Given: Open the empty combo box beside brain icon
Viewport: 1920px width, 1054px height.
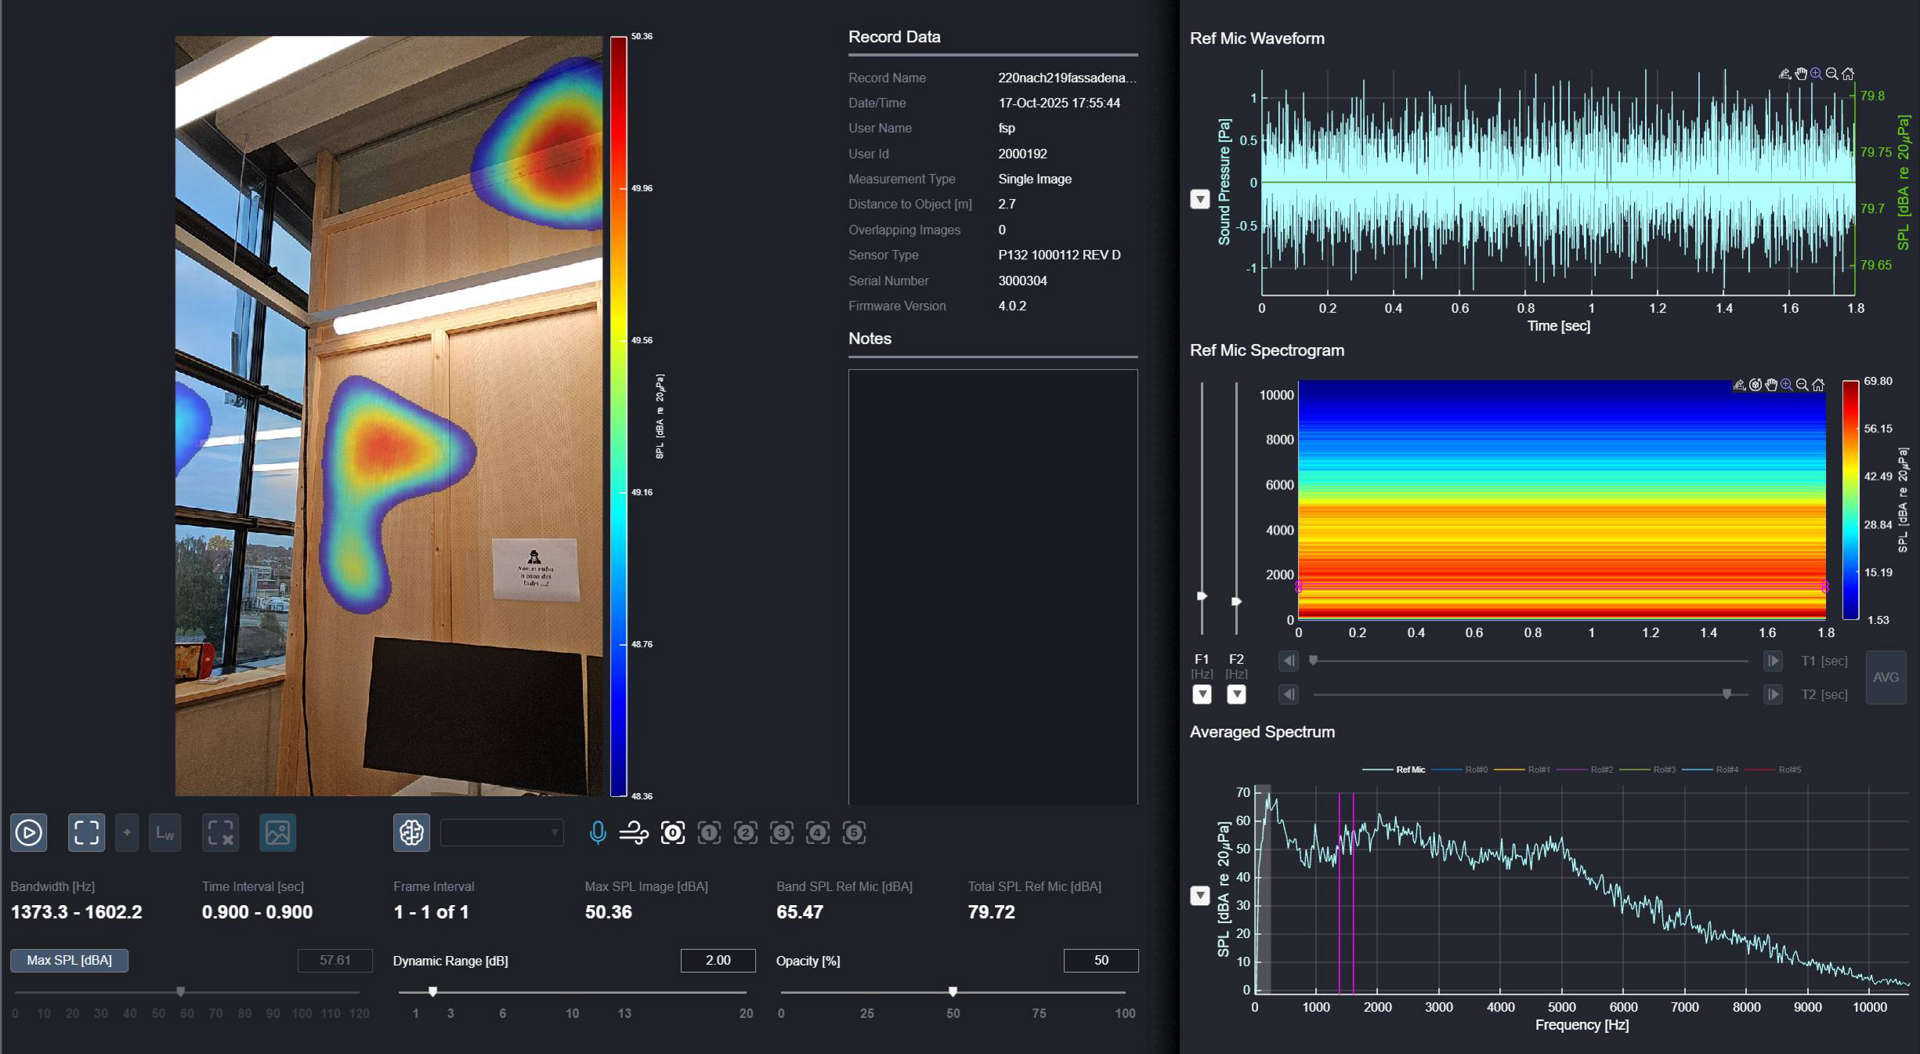Looking at the screenshot, I should pos(502,832).
